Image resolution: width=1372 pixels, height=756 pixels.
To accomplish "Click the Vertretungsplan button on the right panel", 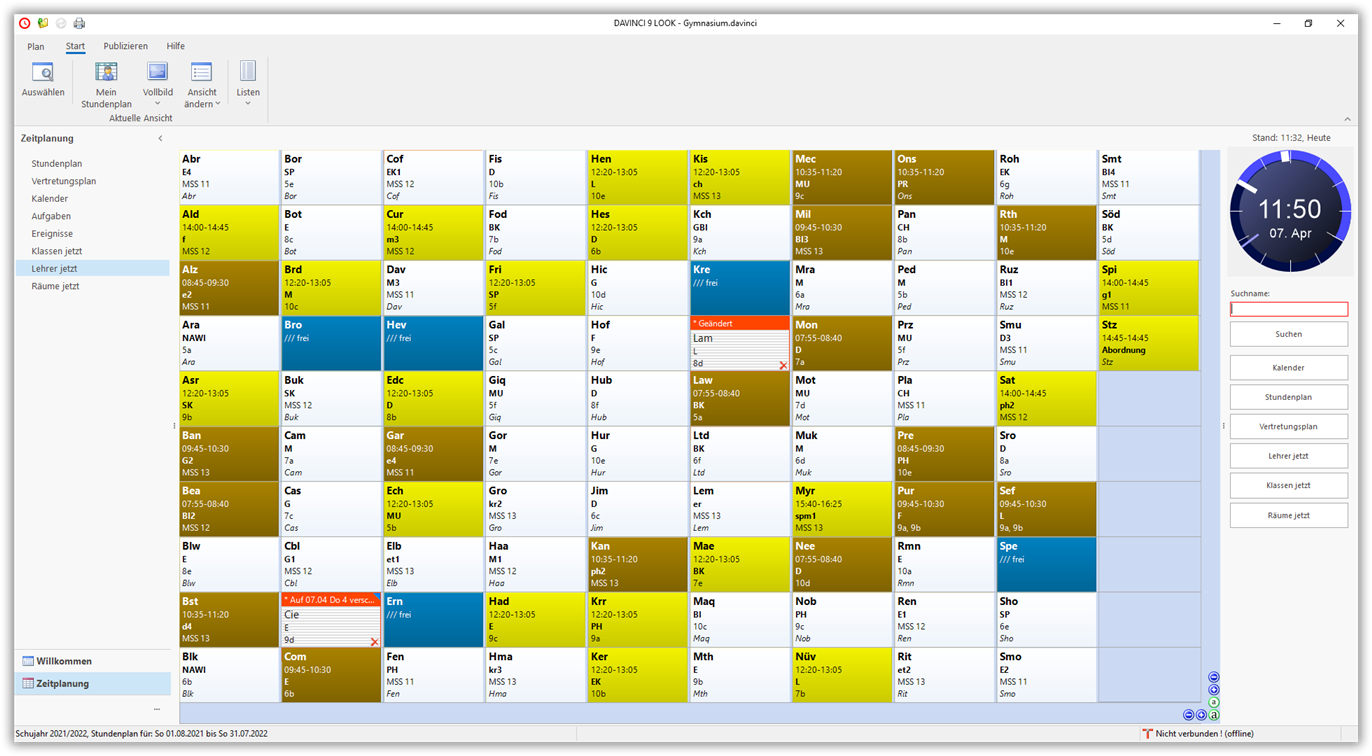I will (1288, 426).
